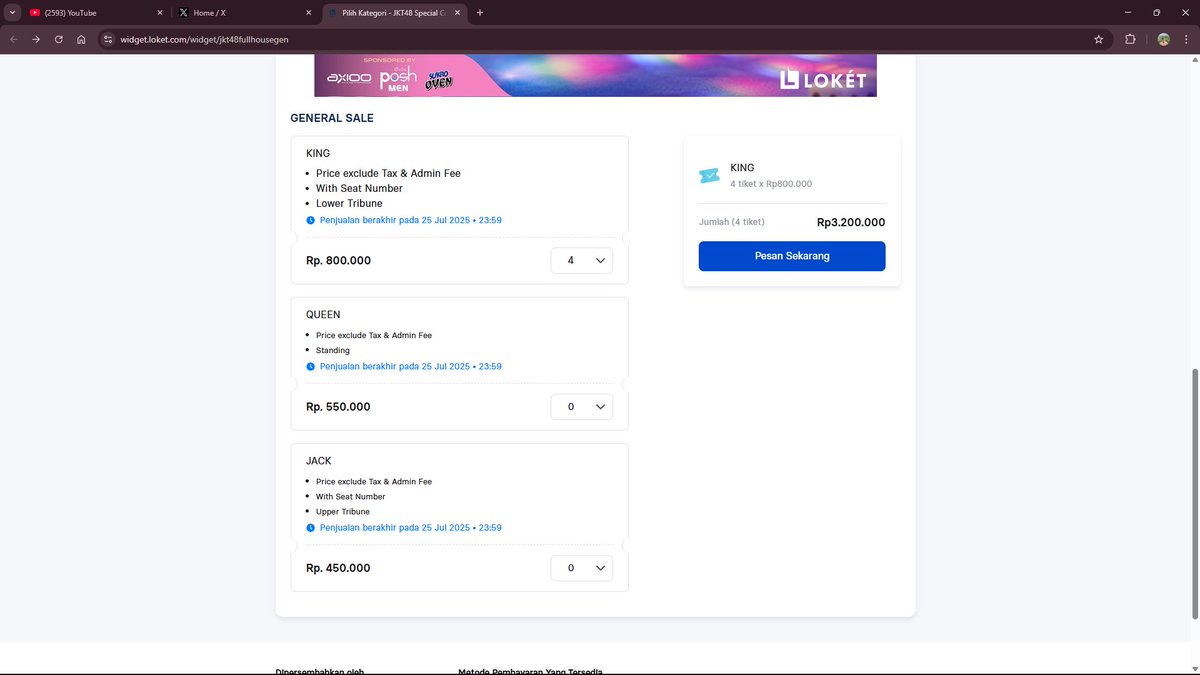This screenshot has height=675, width=1200.
Task: Click the price Rp. 450.000
Action: pyautogui.click(x=338, y=568)
